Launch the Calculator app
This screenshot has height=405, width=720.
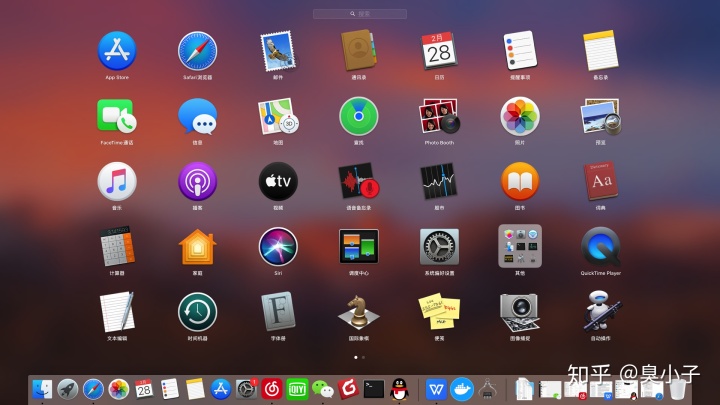pyautogui.click(x=117, y=247)
